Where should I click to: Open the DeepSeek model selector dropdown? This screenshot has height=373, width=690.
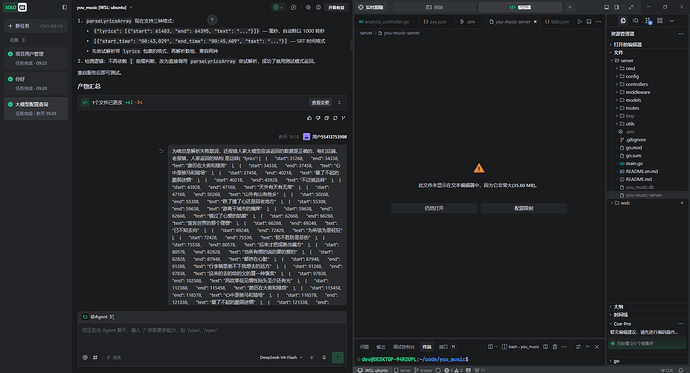click(x=281, y=357)
